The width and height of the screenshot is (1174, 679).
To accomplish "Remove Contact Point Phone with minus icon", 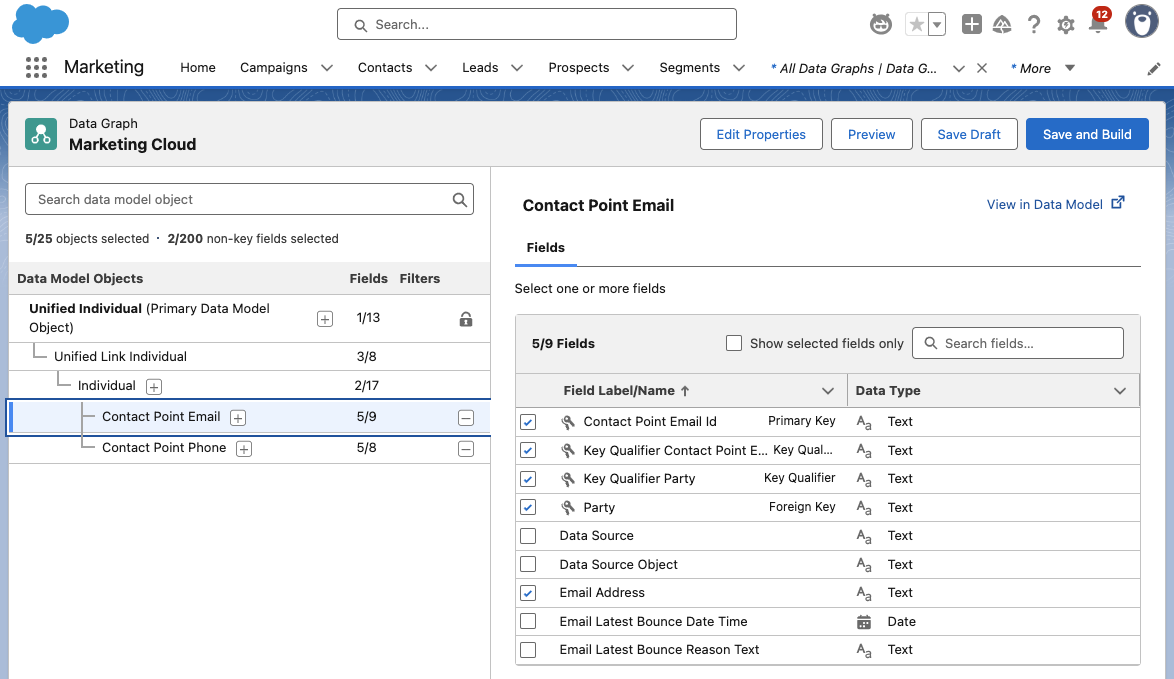I will pos(466,448).
